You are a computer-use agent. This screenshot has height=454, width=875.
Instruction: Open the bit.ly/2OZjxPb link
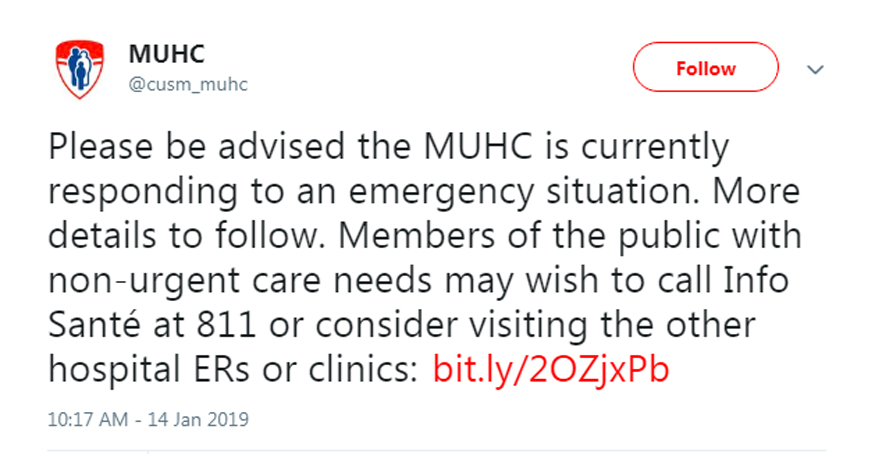(551, 370)
